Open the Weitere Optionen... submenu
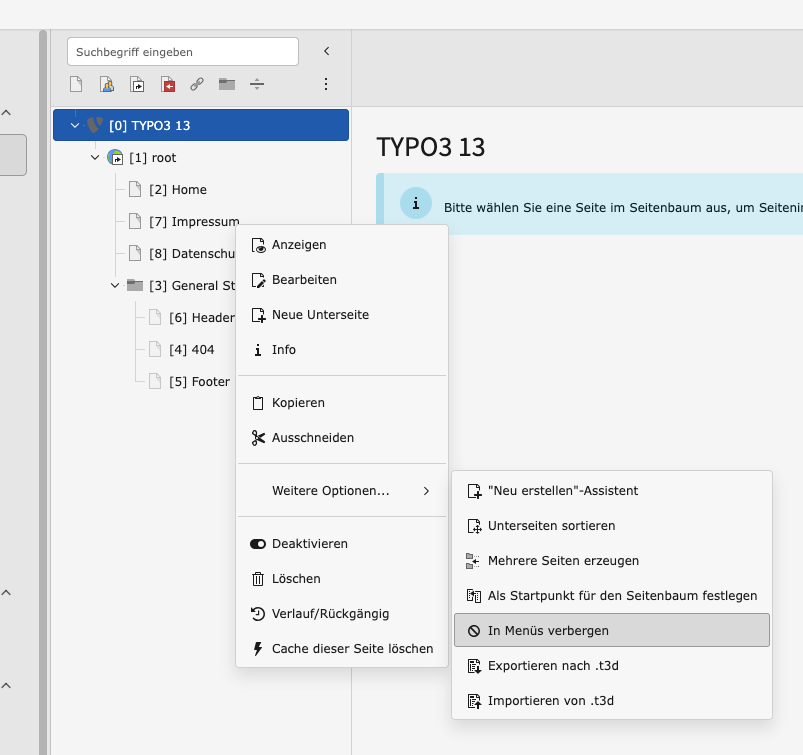The image size is (803, 755). pos(341,491)
